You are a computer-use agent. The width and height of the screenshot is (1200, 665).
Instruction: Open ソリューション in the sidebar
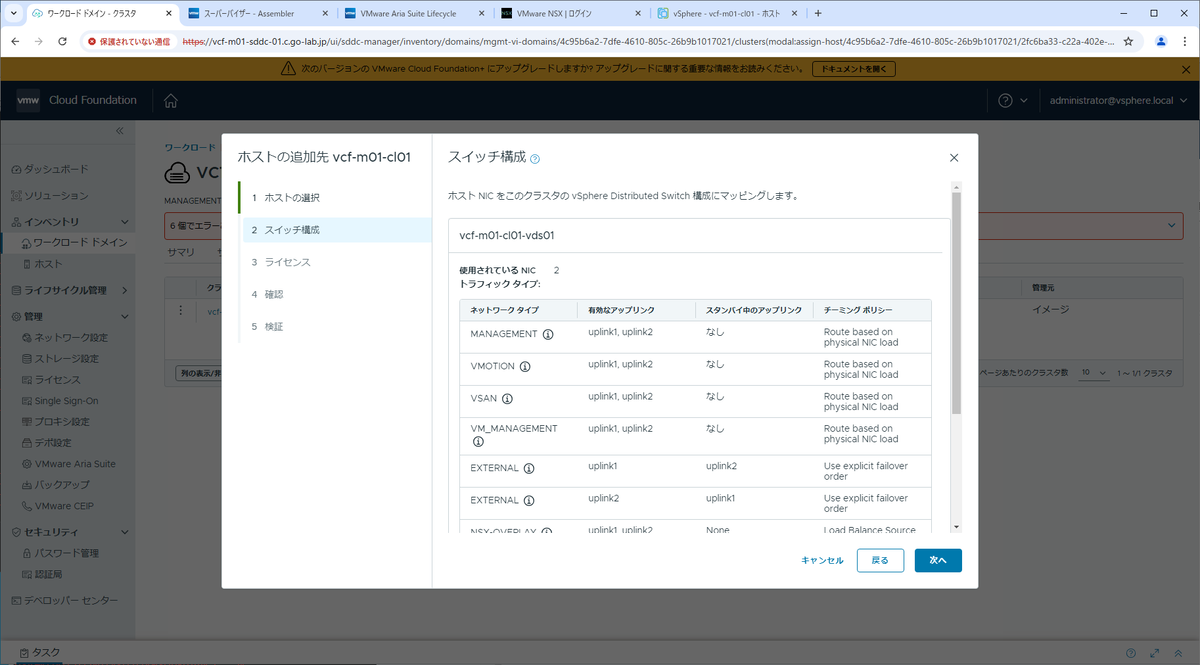coord(56,195)
